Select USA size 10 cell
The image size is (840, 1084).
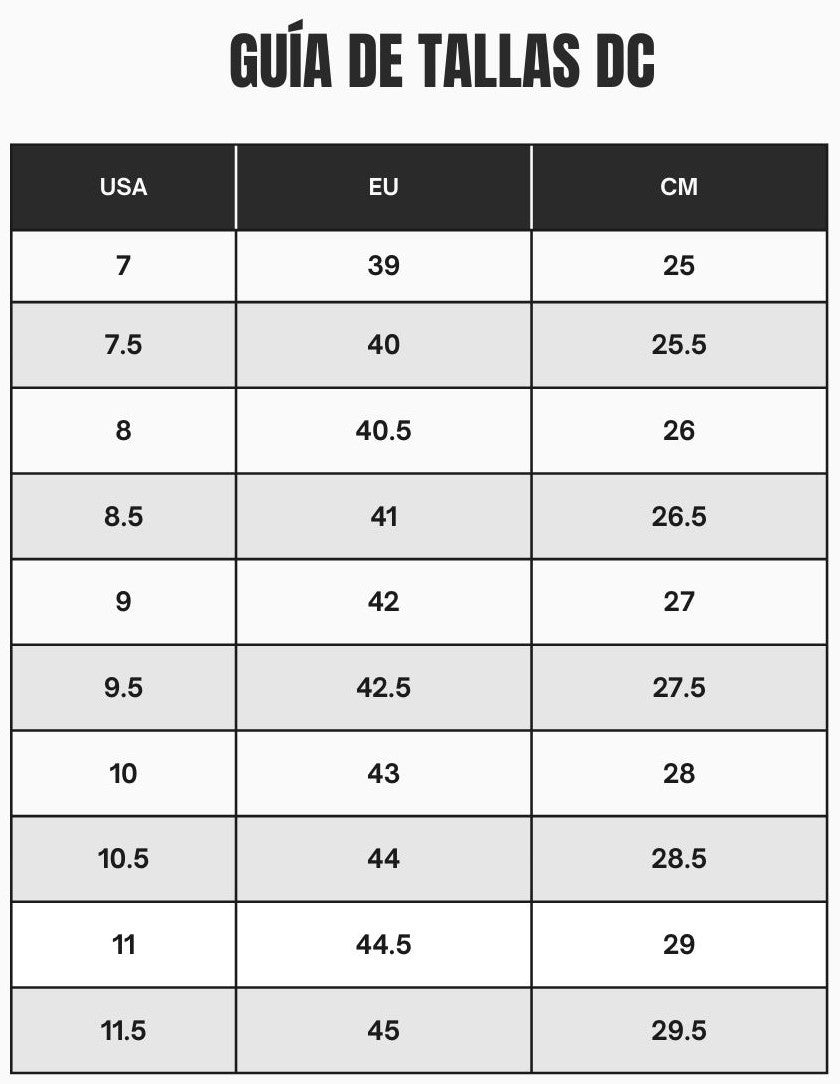tap(123, 774)
